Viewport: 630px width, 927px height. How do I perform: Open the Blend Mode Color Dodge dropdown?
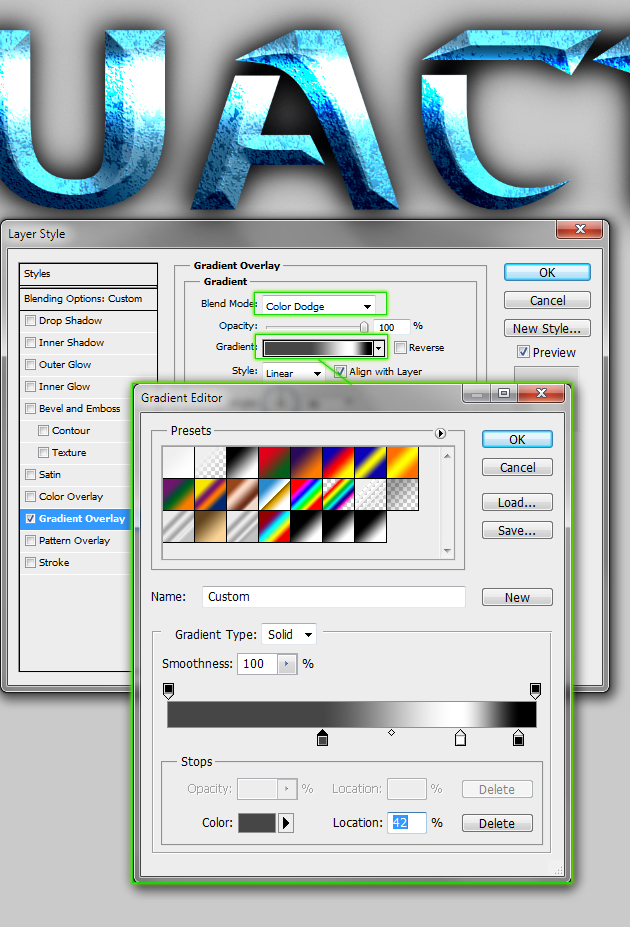point(320,306)
